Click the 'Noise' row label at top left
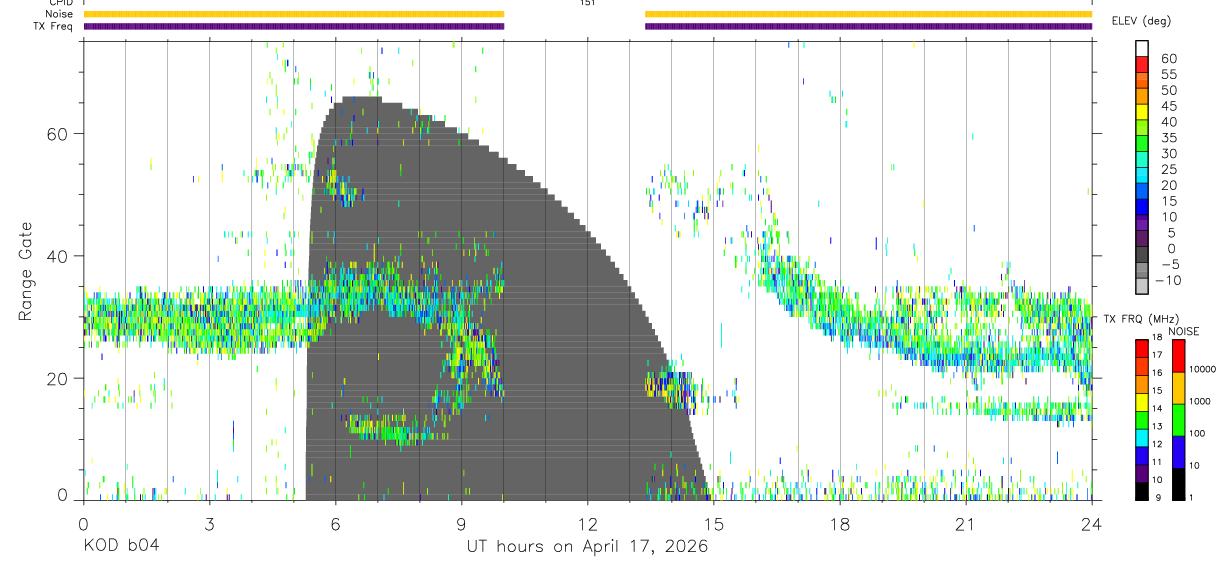 [x=59, y=14]
